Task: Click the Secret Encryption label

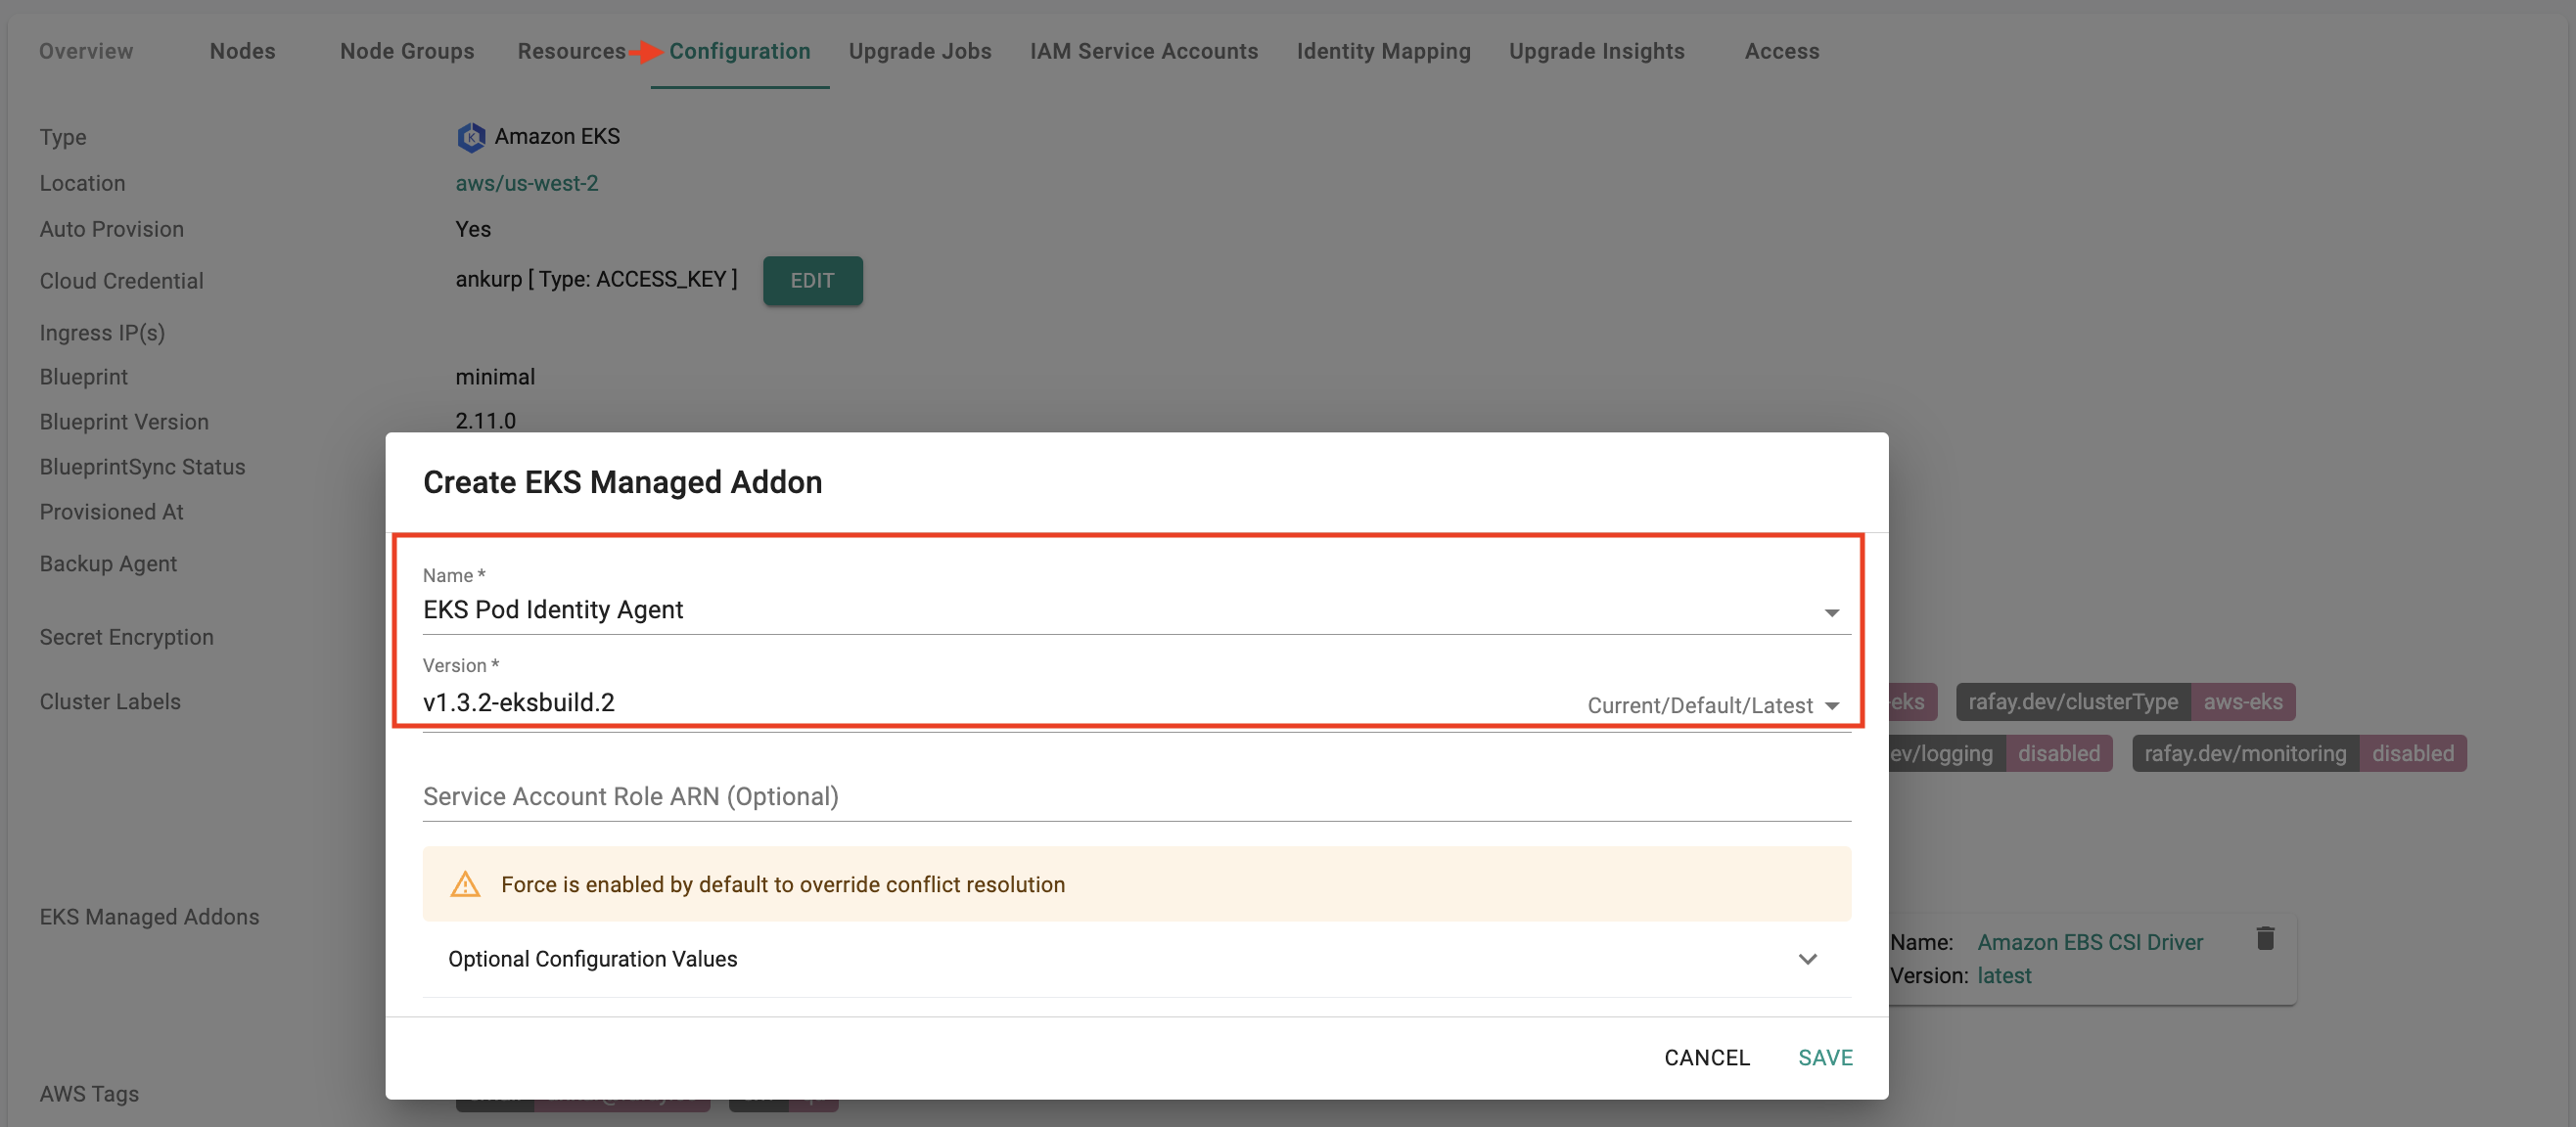Action: pyautogui.click(x=126, y=637)
